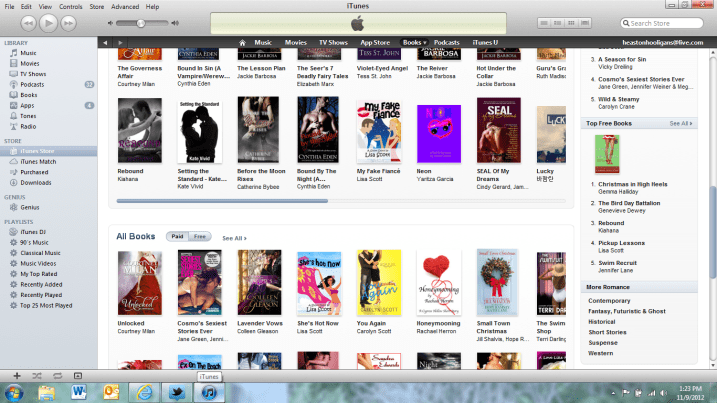Select Free in All Books filter
This screenshot has height=403, width=717.
(200, 237)
